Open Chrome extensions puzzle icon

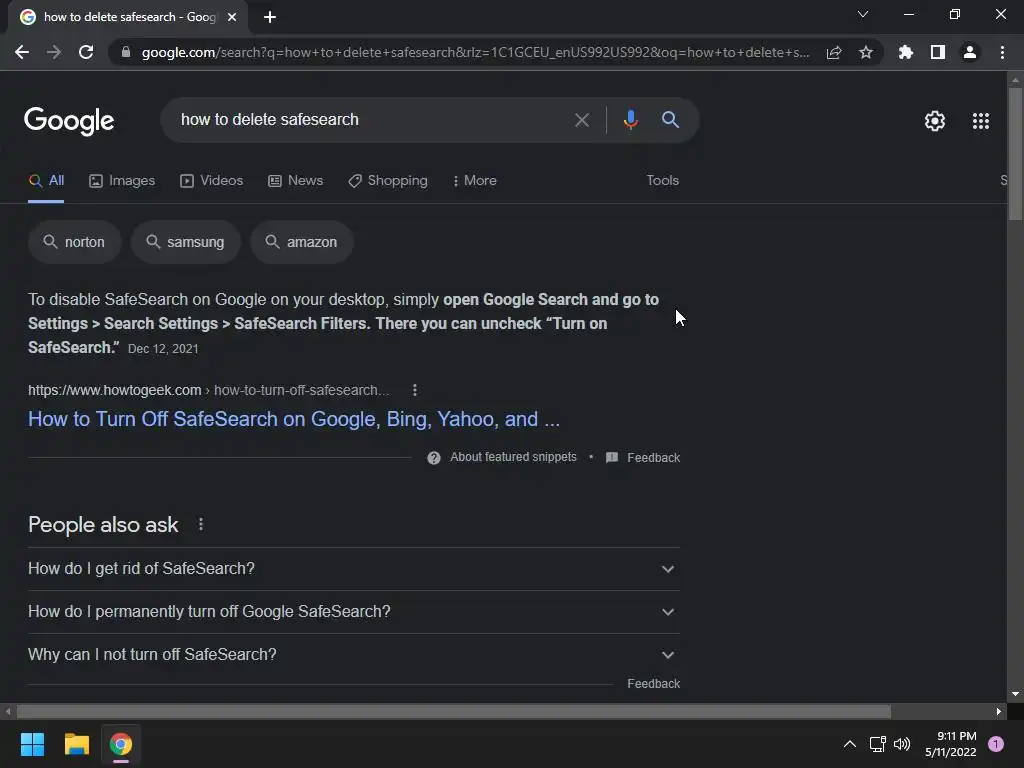(906, 52)
